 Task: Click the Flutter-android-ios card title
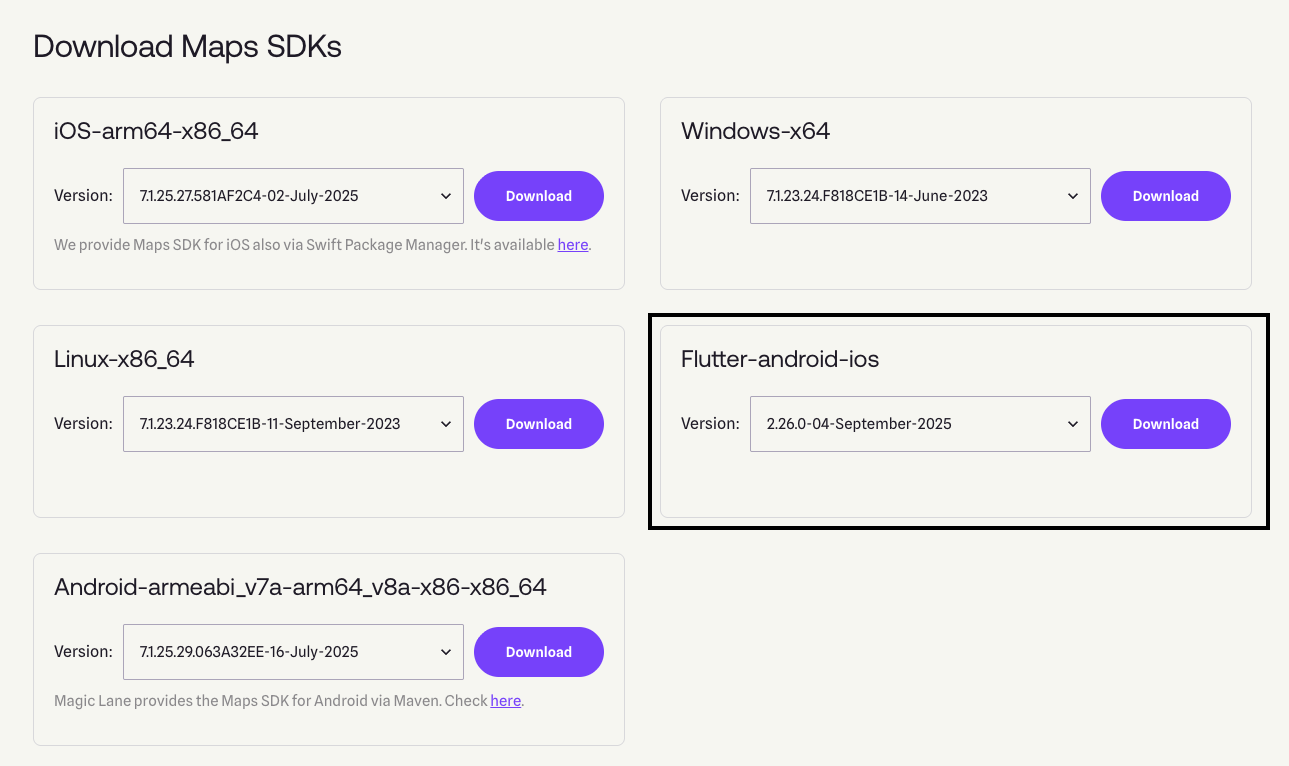pyautogui.click(x=780, y=359)
